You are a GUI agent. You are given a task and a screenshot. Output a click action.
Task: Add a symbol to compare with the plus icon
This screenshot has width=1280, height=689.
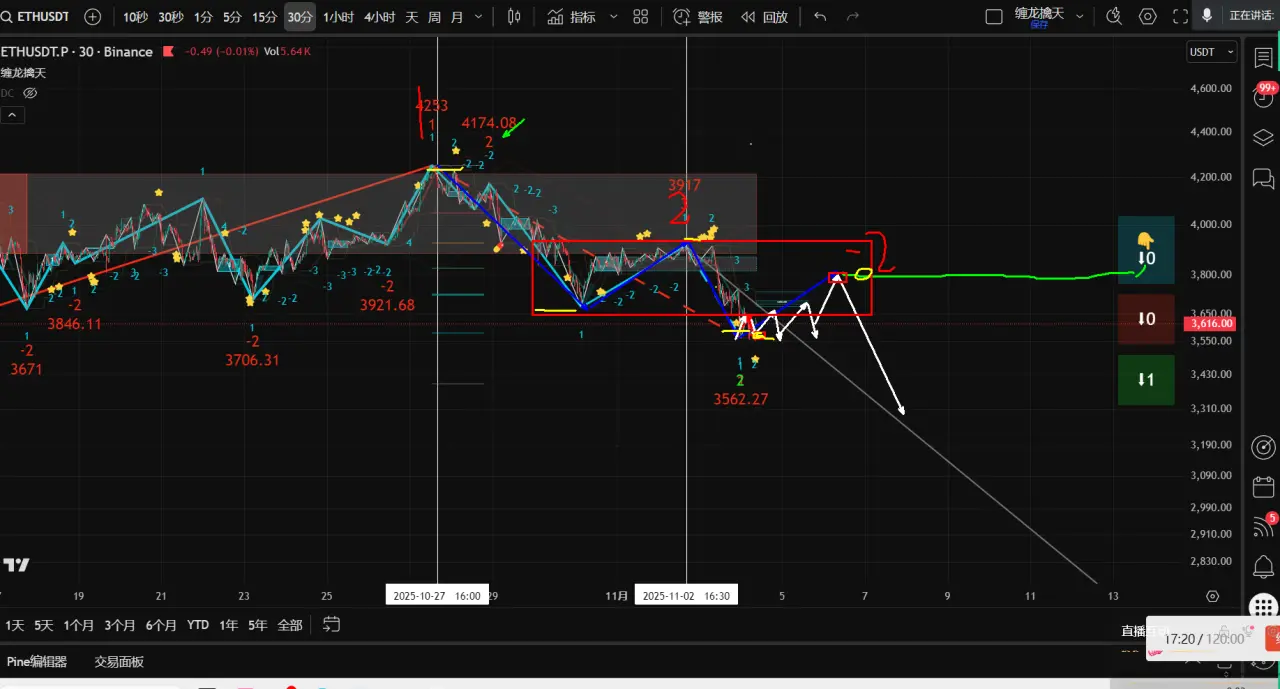point(93,17)
